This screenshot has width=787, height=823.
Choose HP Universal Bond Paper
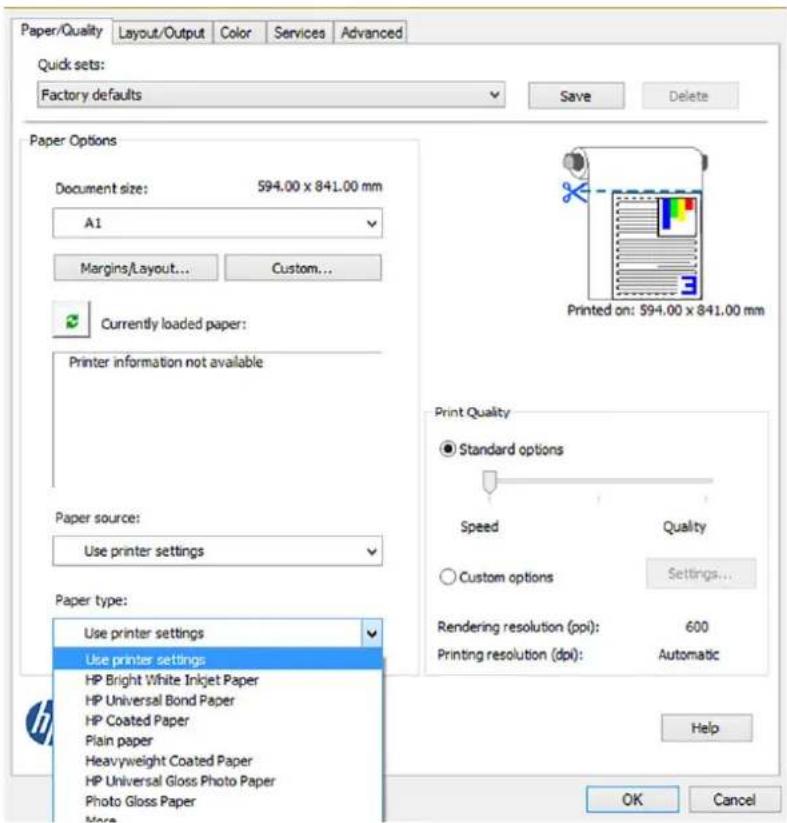coord(218,700)
